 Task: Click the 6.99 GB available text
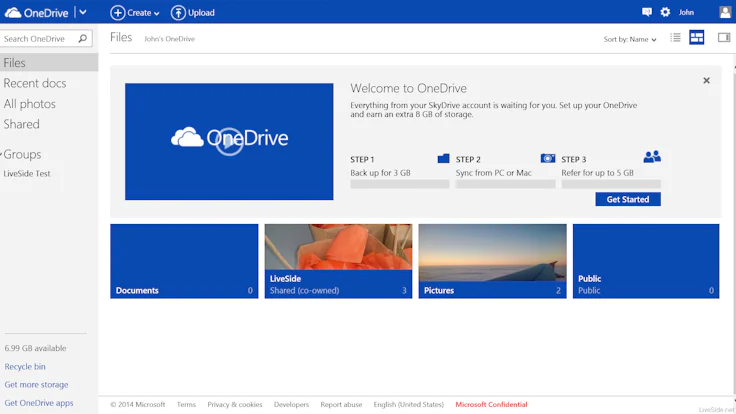tap(35, 348)
